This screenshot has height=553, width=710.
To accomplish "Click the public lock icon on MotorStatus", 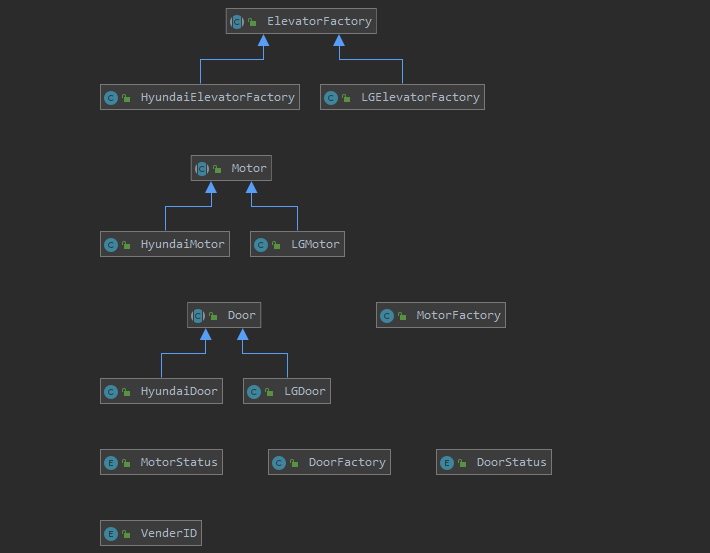I will tap(126, 463).
